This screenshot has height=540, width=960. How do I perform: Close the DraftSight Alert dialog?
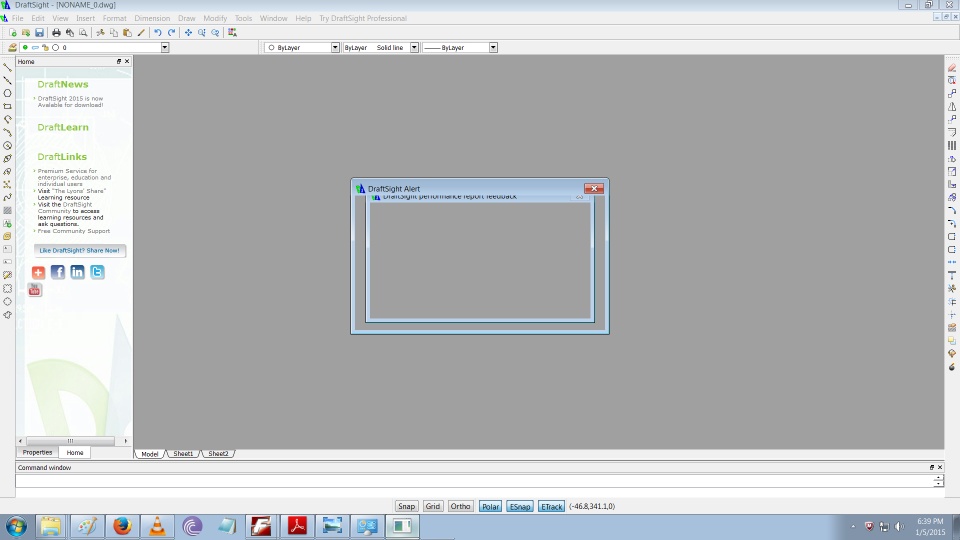point(594,189)
